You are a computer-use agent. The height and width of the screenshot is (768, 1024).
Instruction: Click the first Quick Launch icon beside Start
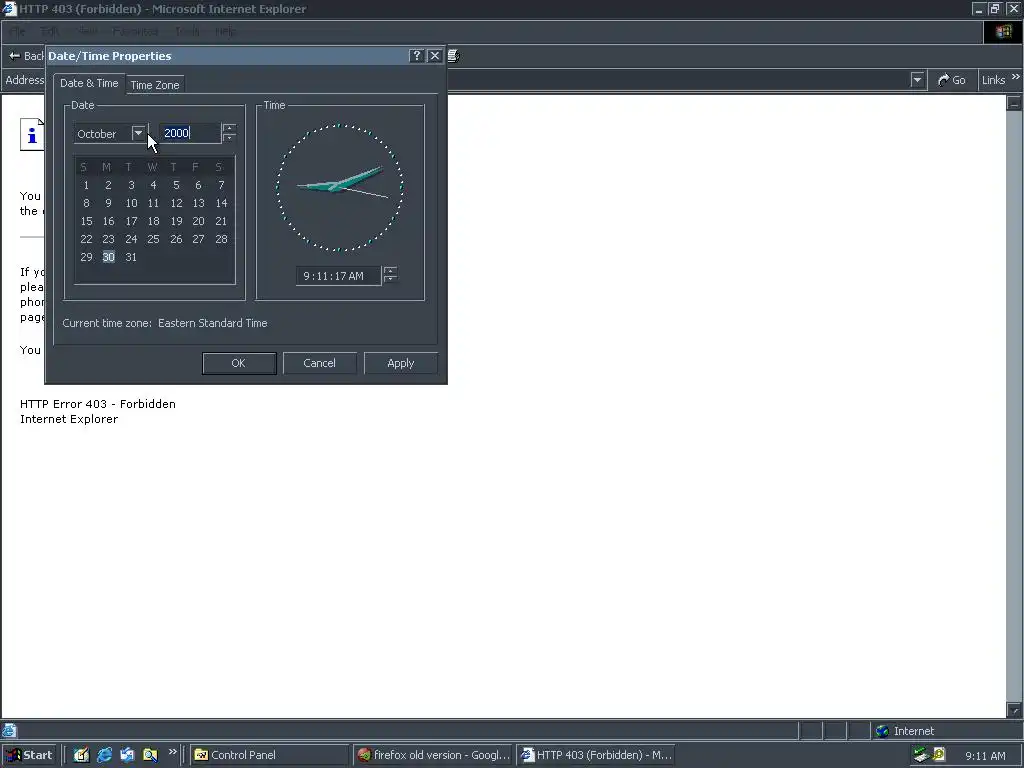82,755
